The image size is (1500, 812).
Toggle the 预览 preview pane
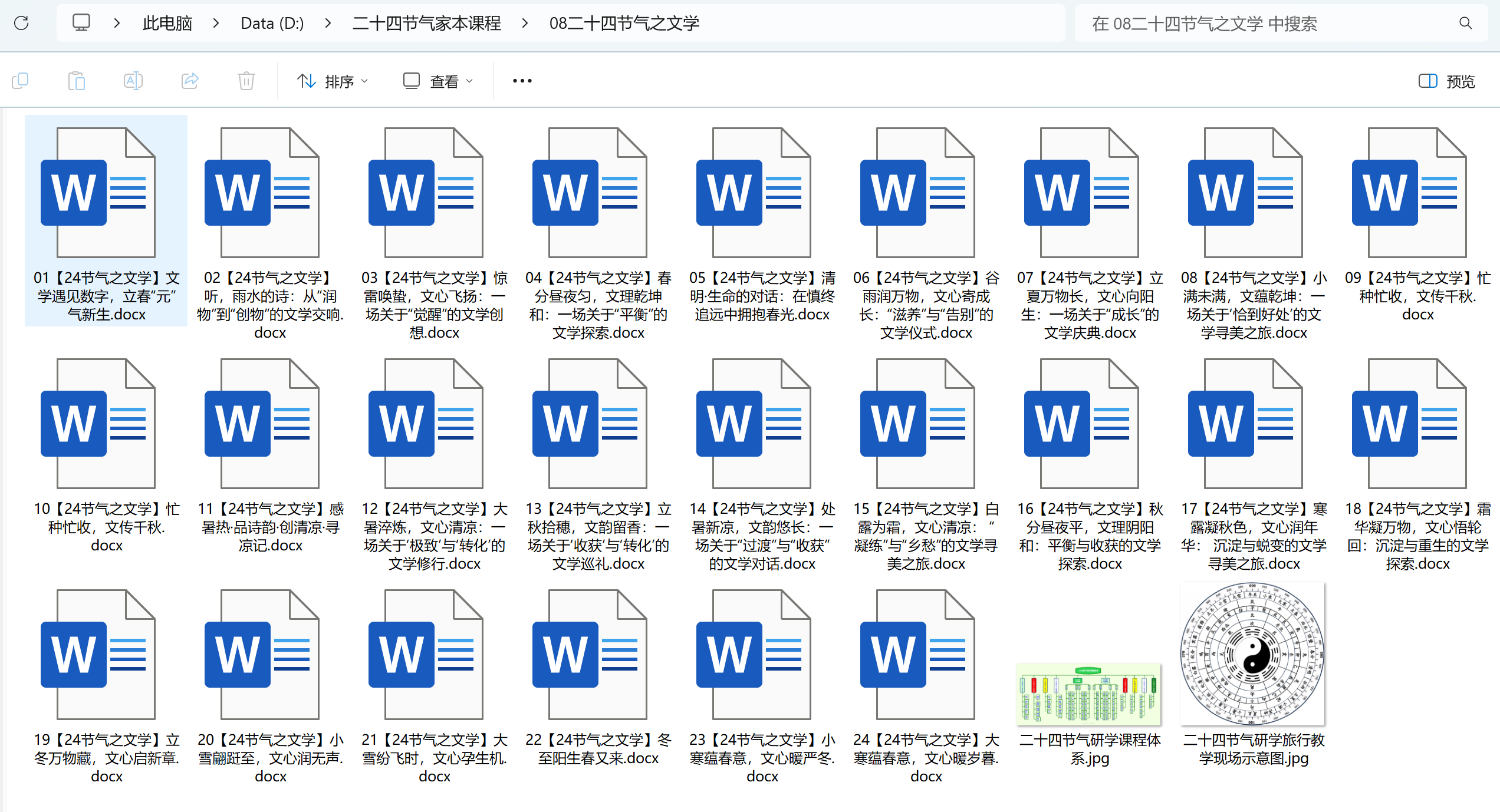click(x=1447, y=81)
